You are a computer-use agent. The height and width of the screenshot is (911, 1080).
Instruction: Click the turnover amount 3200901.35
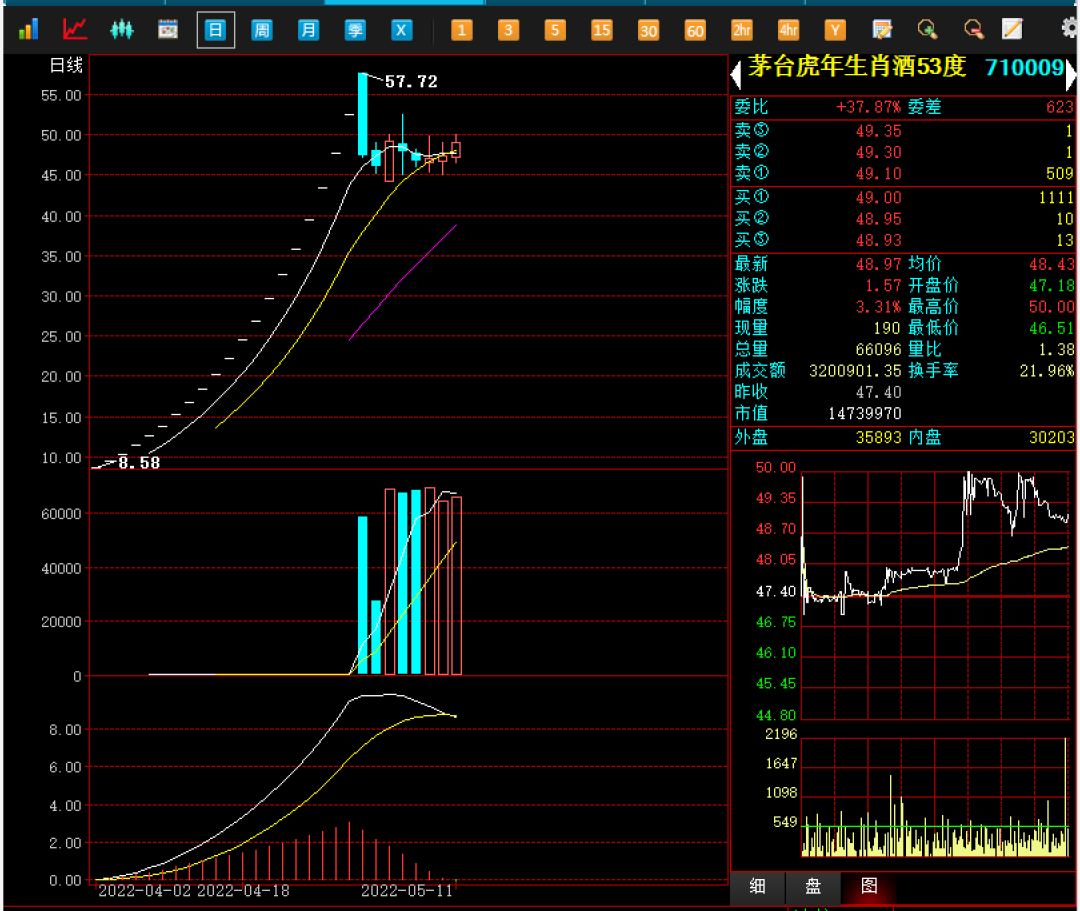point(855,371)
